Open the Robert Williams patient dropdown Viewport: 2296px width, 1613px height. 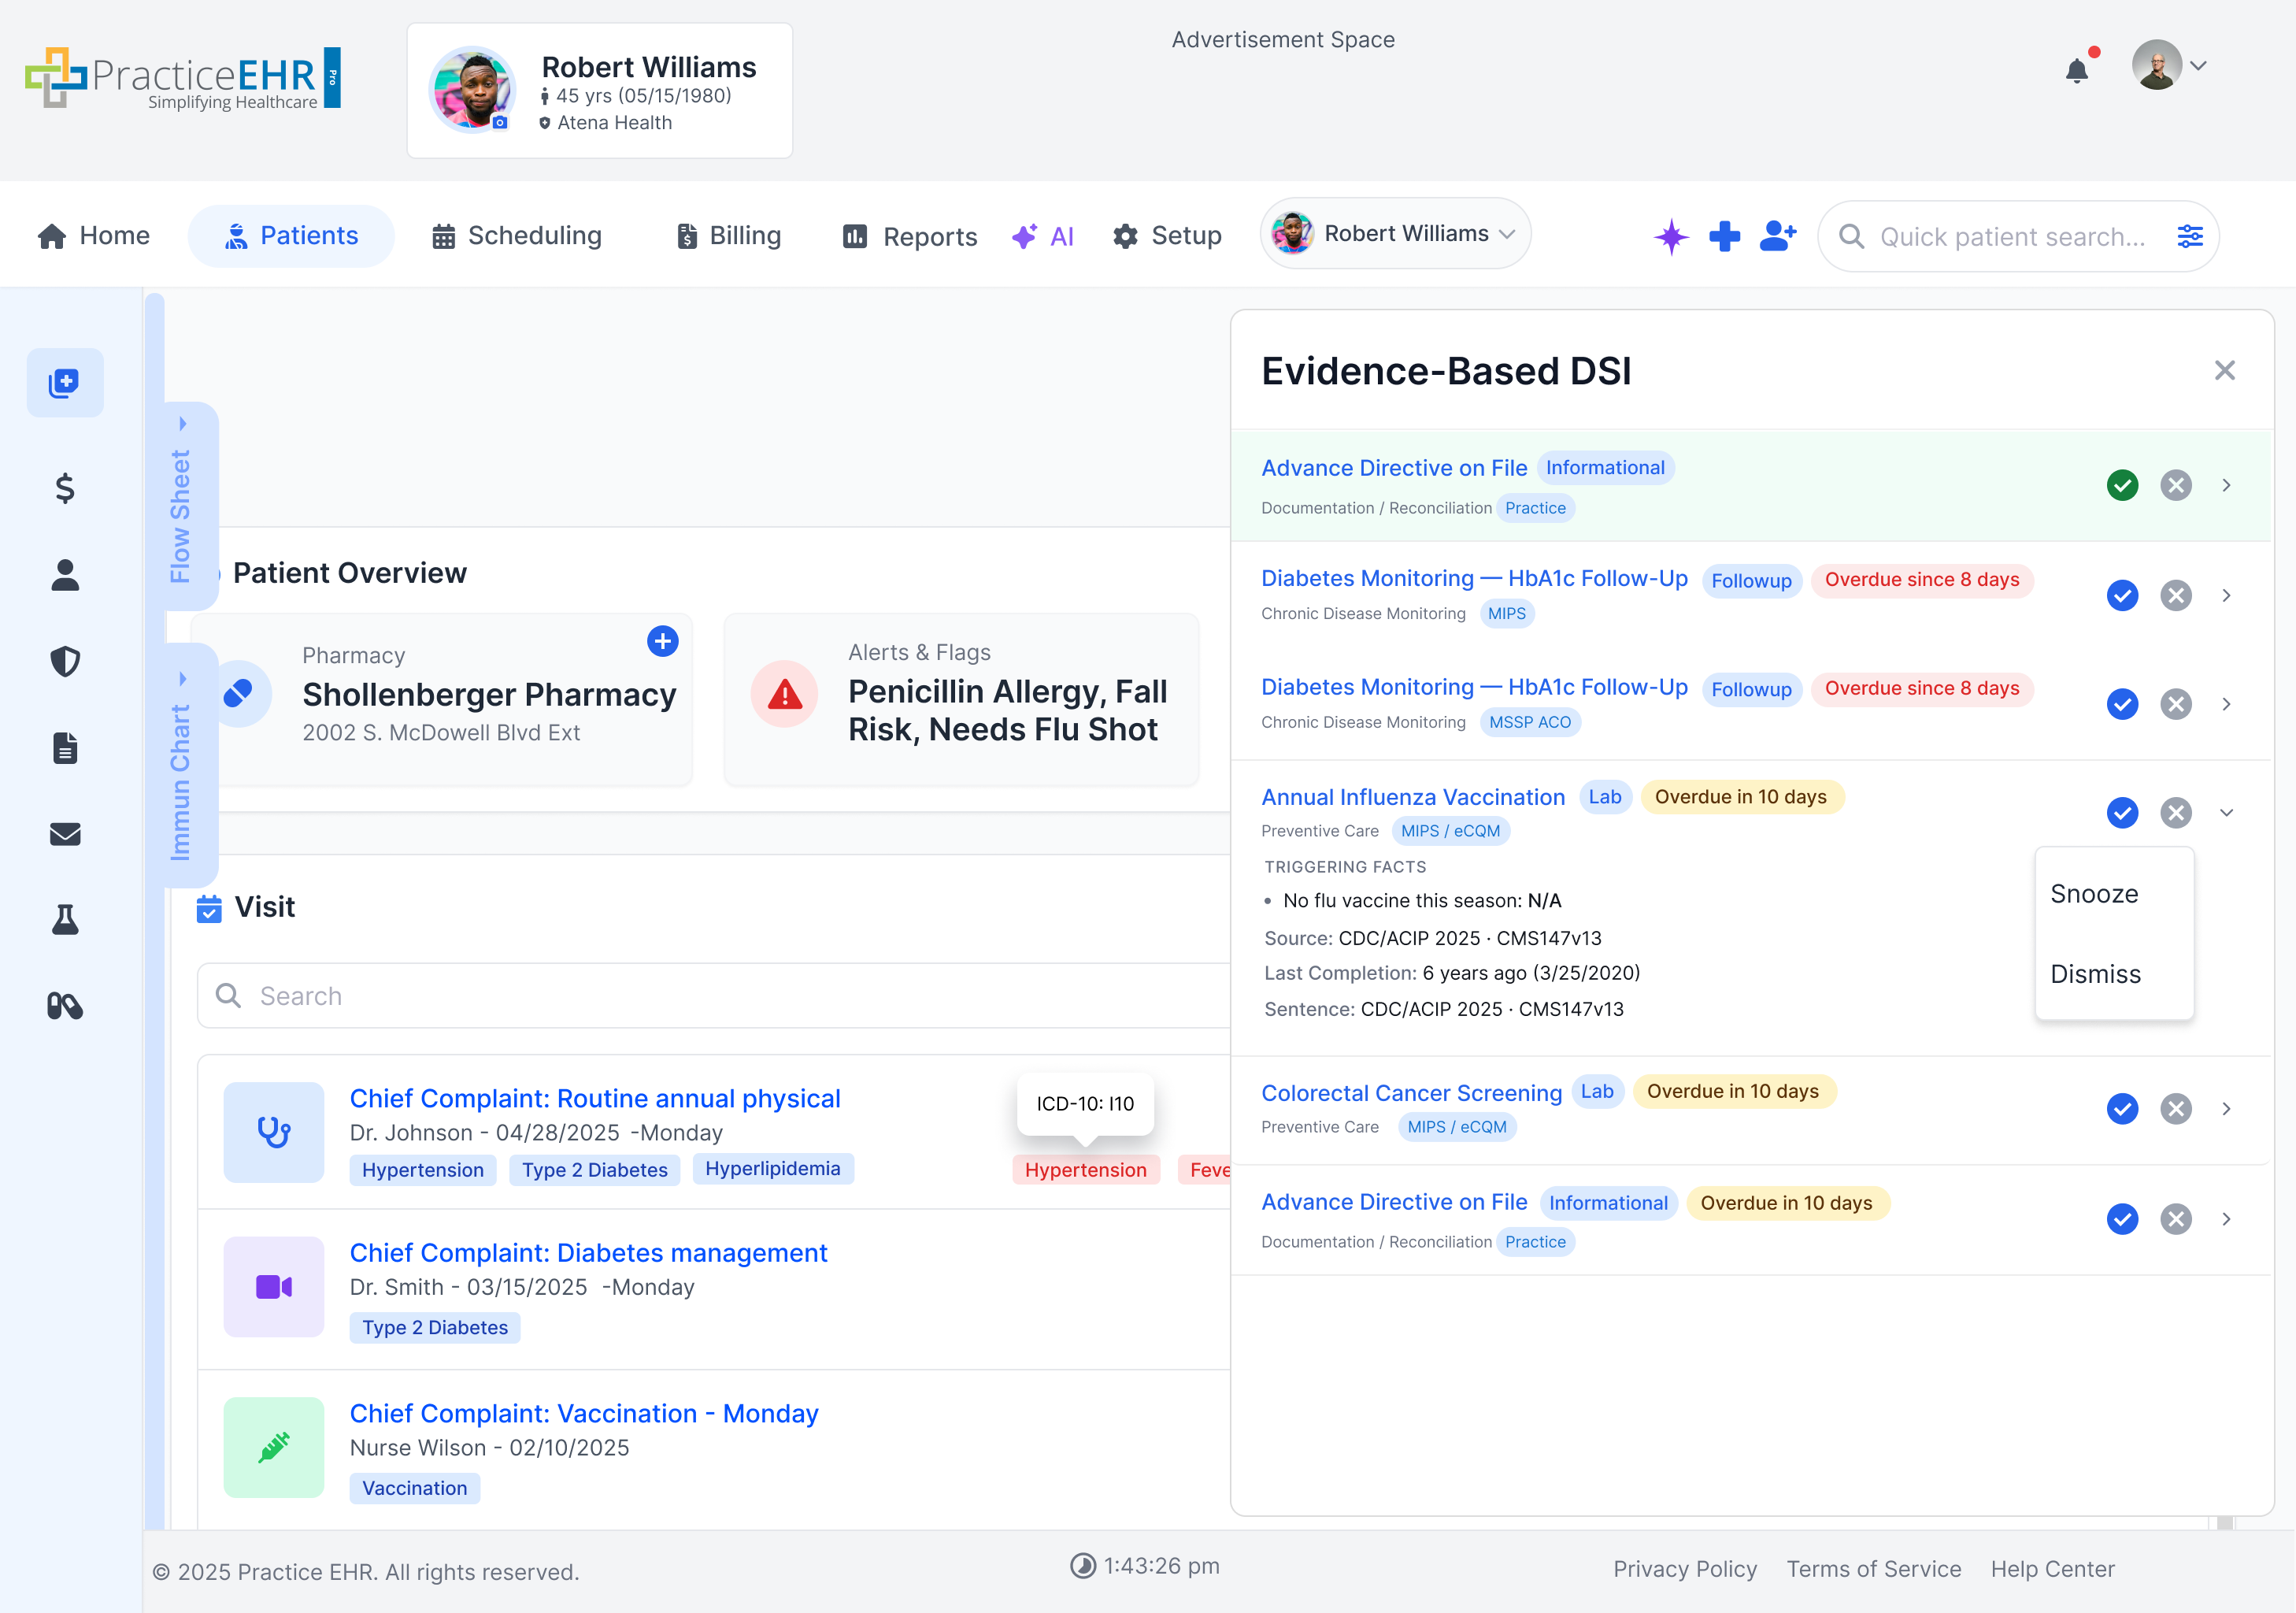pyautogui.click(x=1395, y=233)
